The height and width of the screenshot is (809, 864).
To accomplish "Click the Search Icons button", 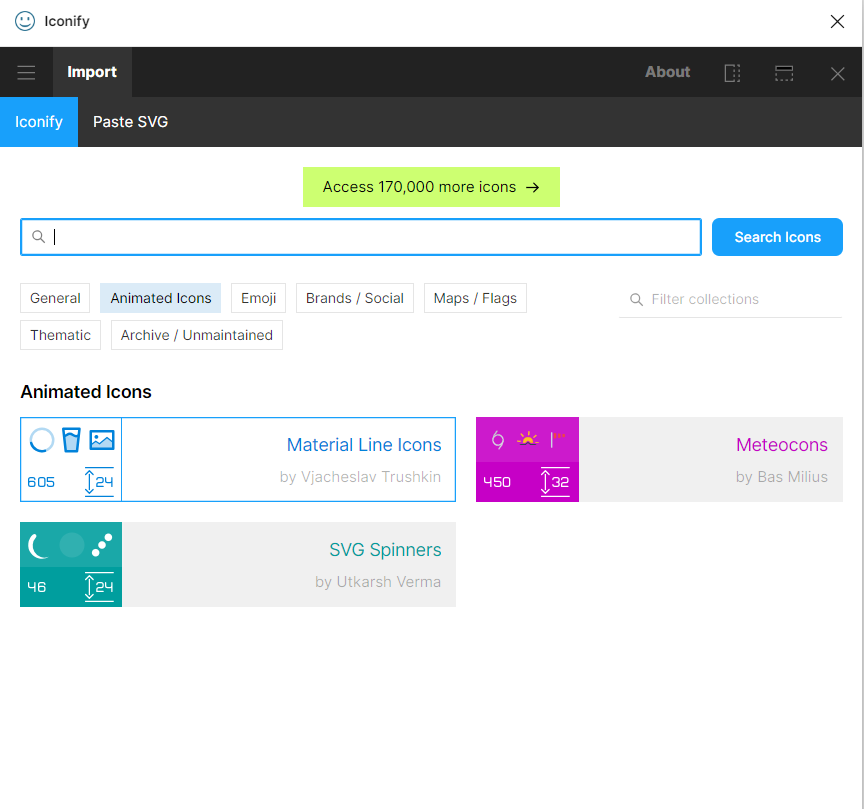I will (x=777, y=237).
